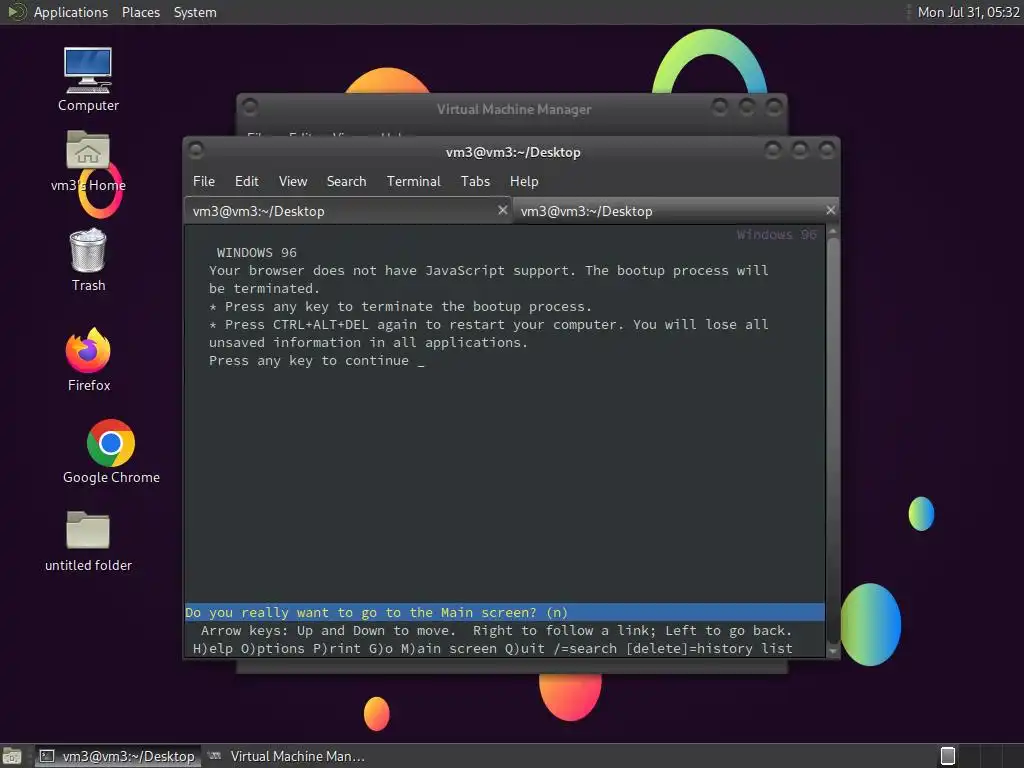Click 'Press any key to terminate' line
This screenshot has width=1024, height=768.
point(400,306)
